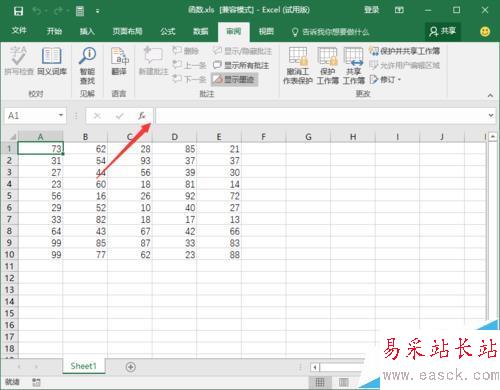Redo the last action
This screenshot has width=500, height=390.
58,11
